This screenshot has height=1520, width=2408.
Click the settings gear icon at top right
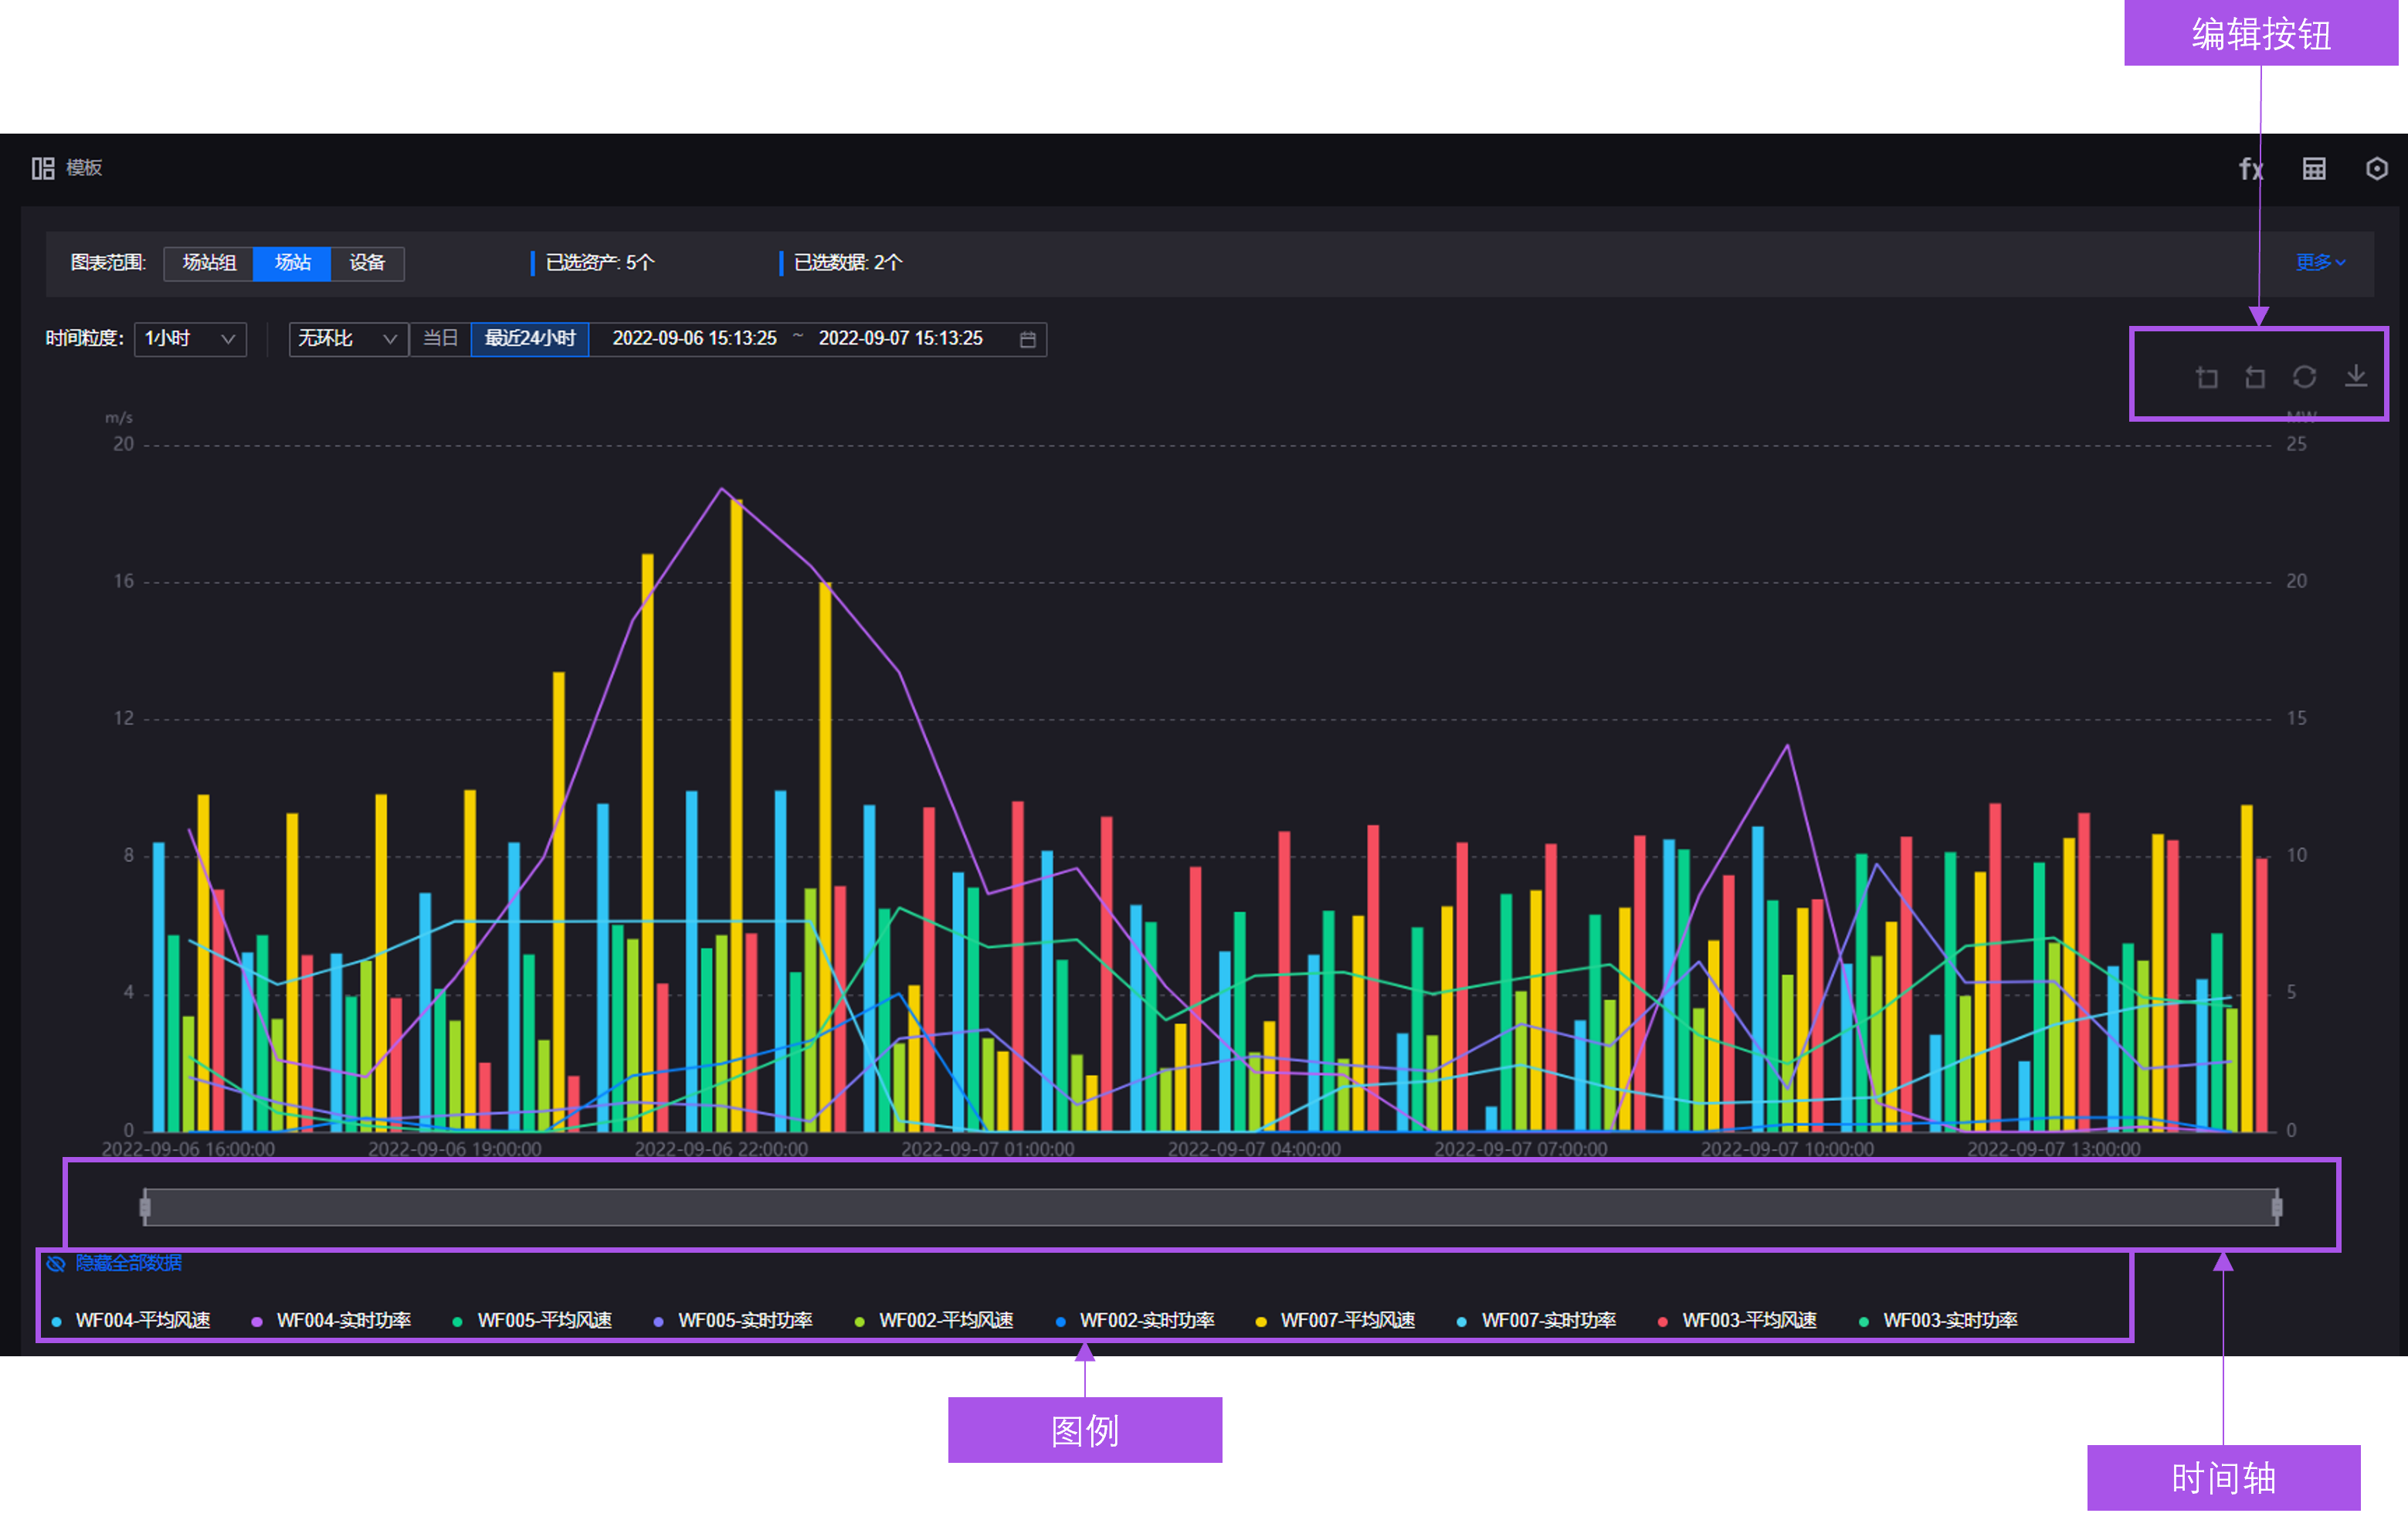[2378, 168]
